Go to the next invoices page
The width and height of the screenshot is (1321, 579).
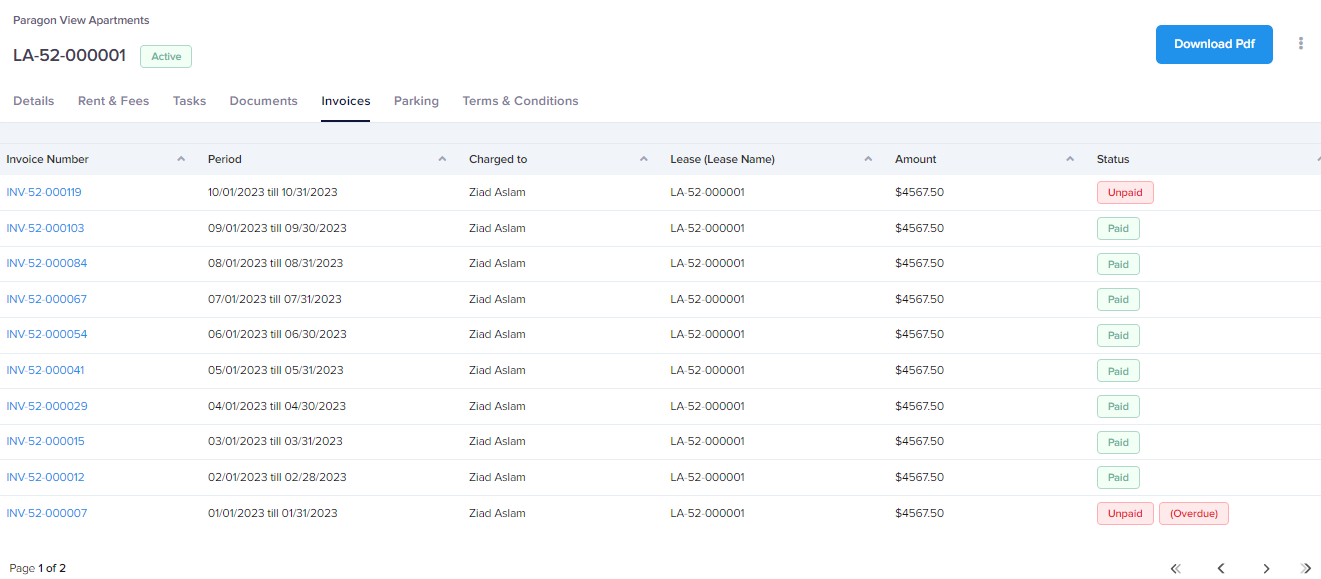pyautogui.click(x=1266, y=568)
